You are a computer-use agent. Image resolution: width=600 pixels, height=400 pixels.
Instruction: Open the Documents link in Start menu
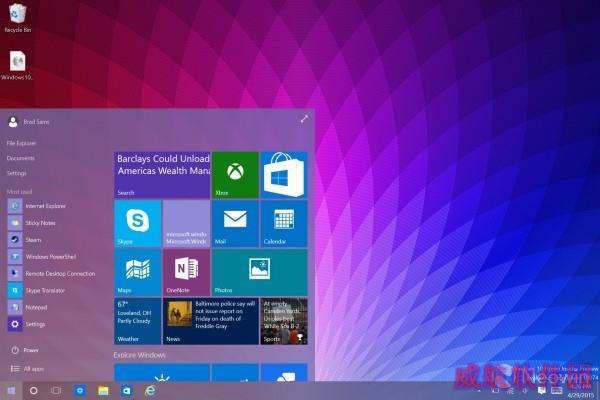[x=20, y=158]
